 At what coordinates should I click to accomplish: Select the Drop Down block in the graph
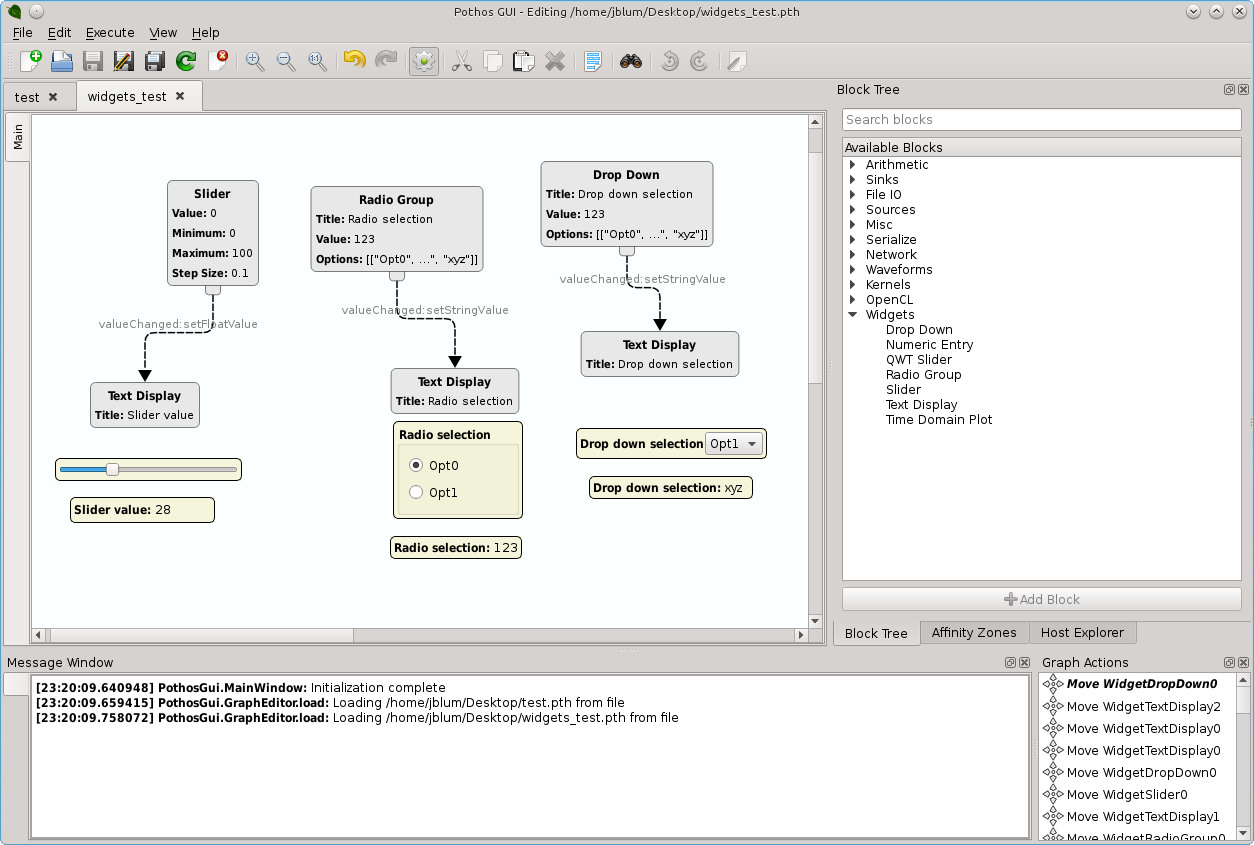click(627, 204)
